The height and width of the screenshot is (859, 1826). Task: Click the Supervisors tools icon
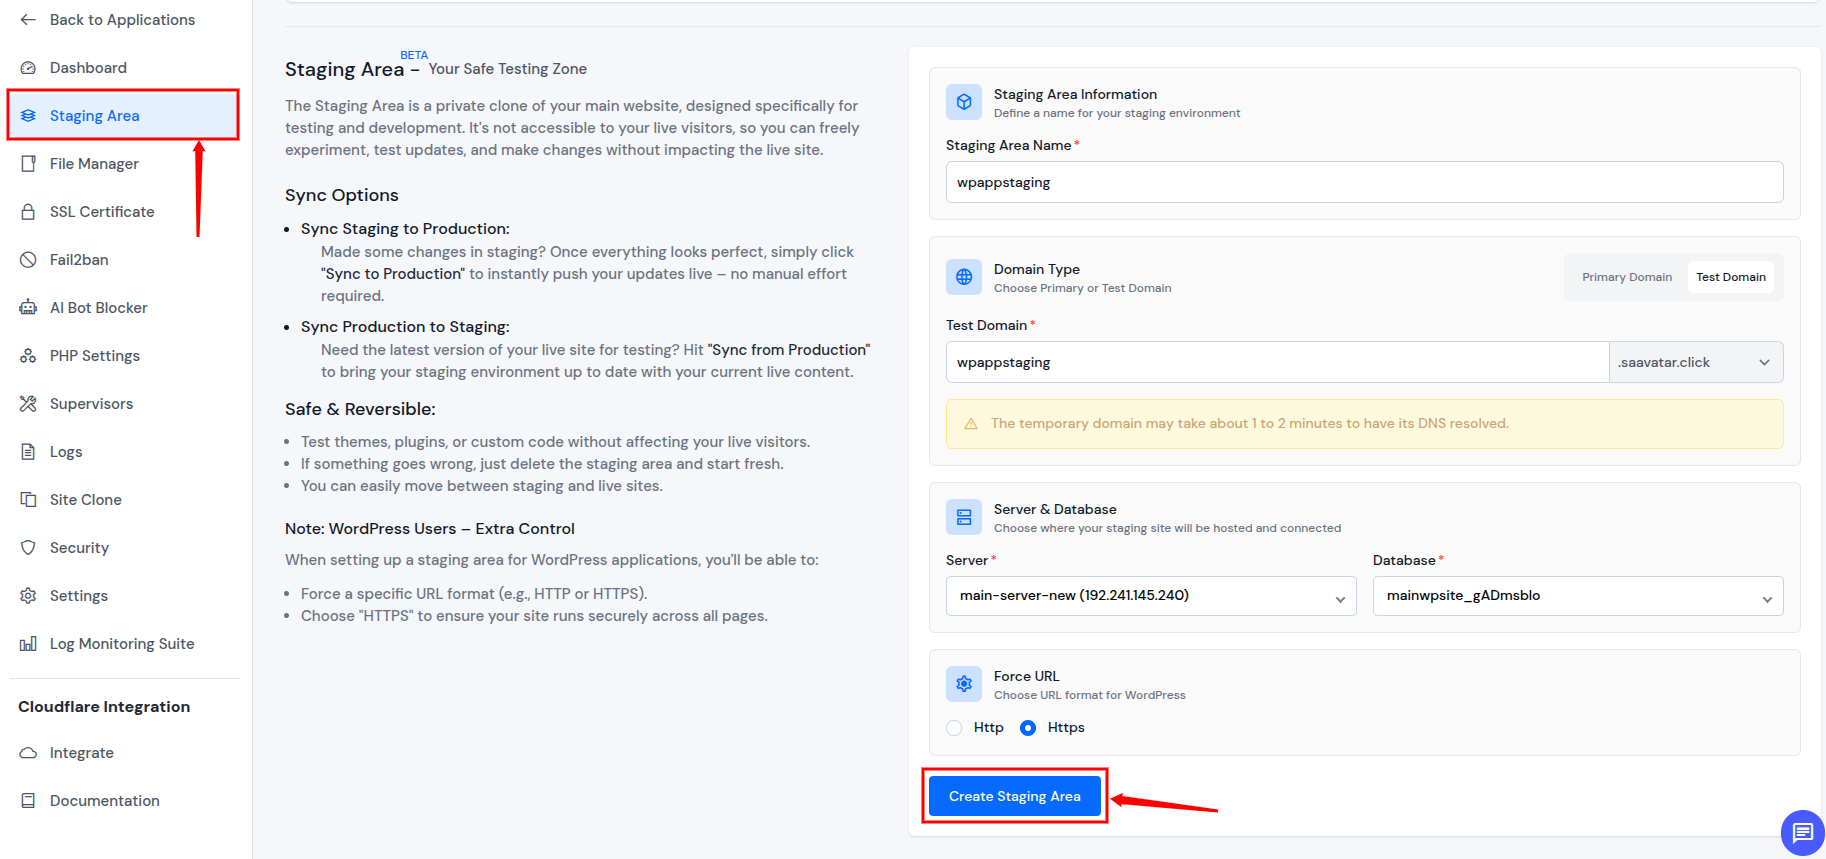tap(28, 404)
